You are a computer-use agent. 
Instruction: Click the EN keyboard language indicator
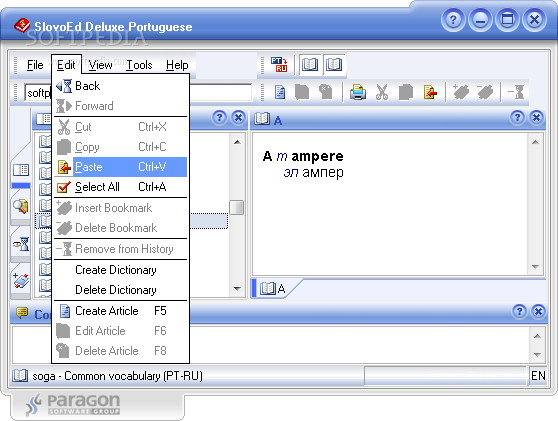[x=538, y=375]
